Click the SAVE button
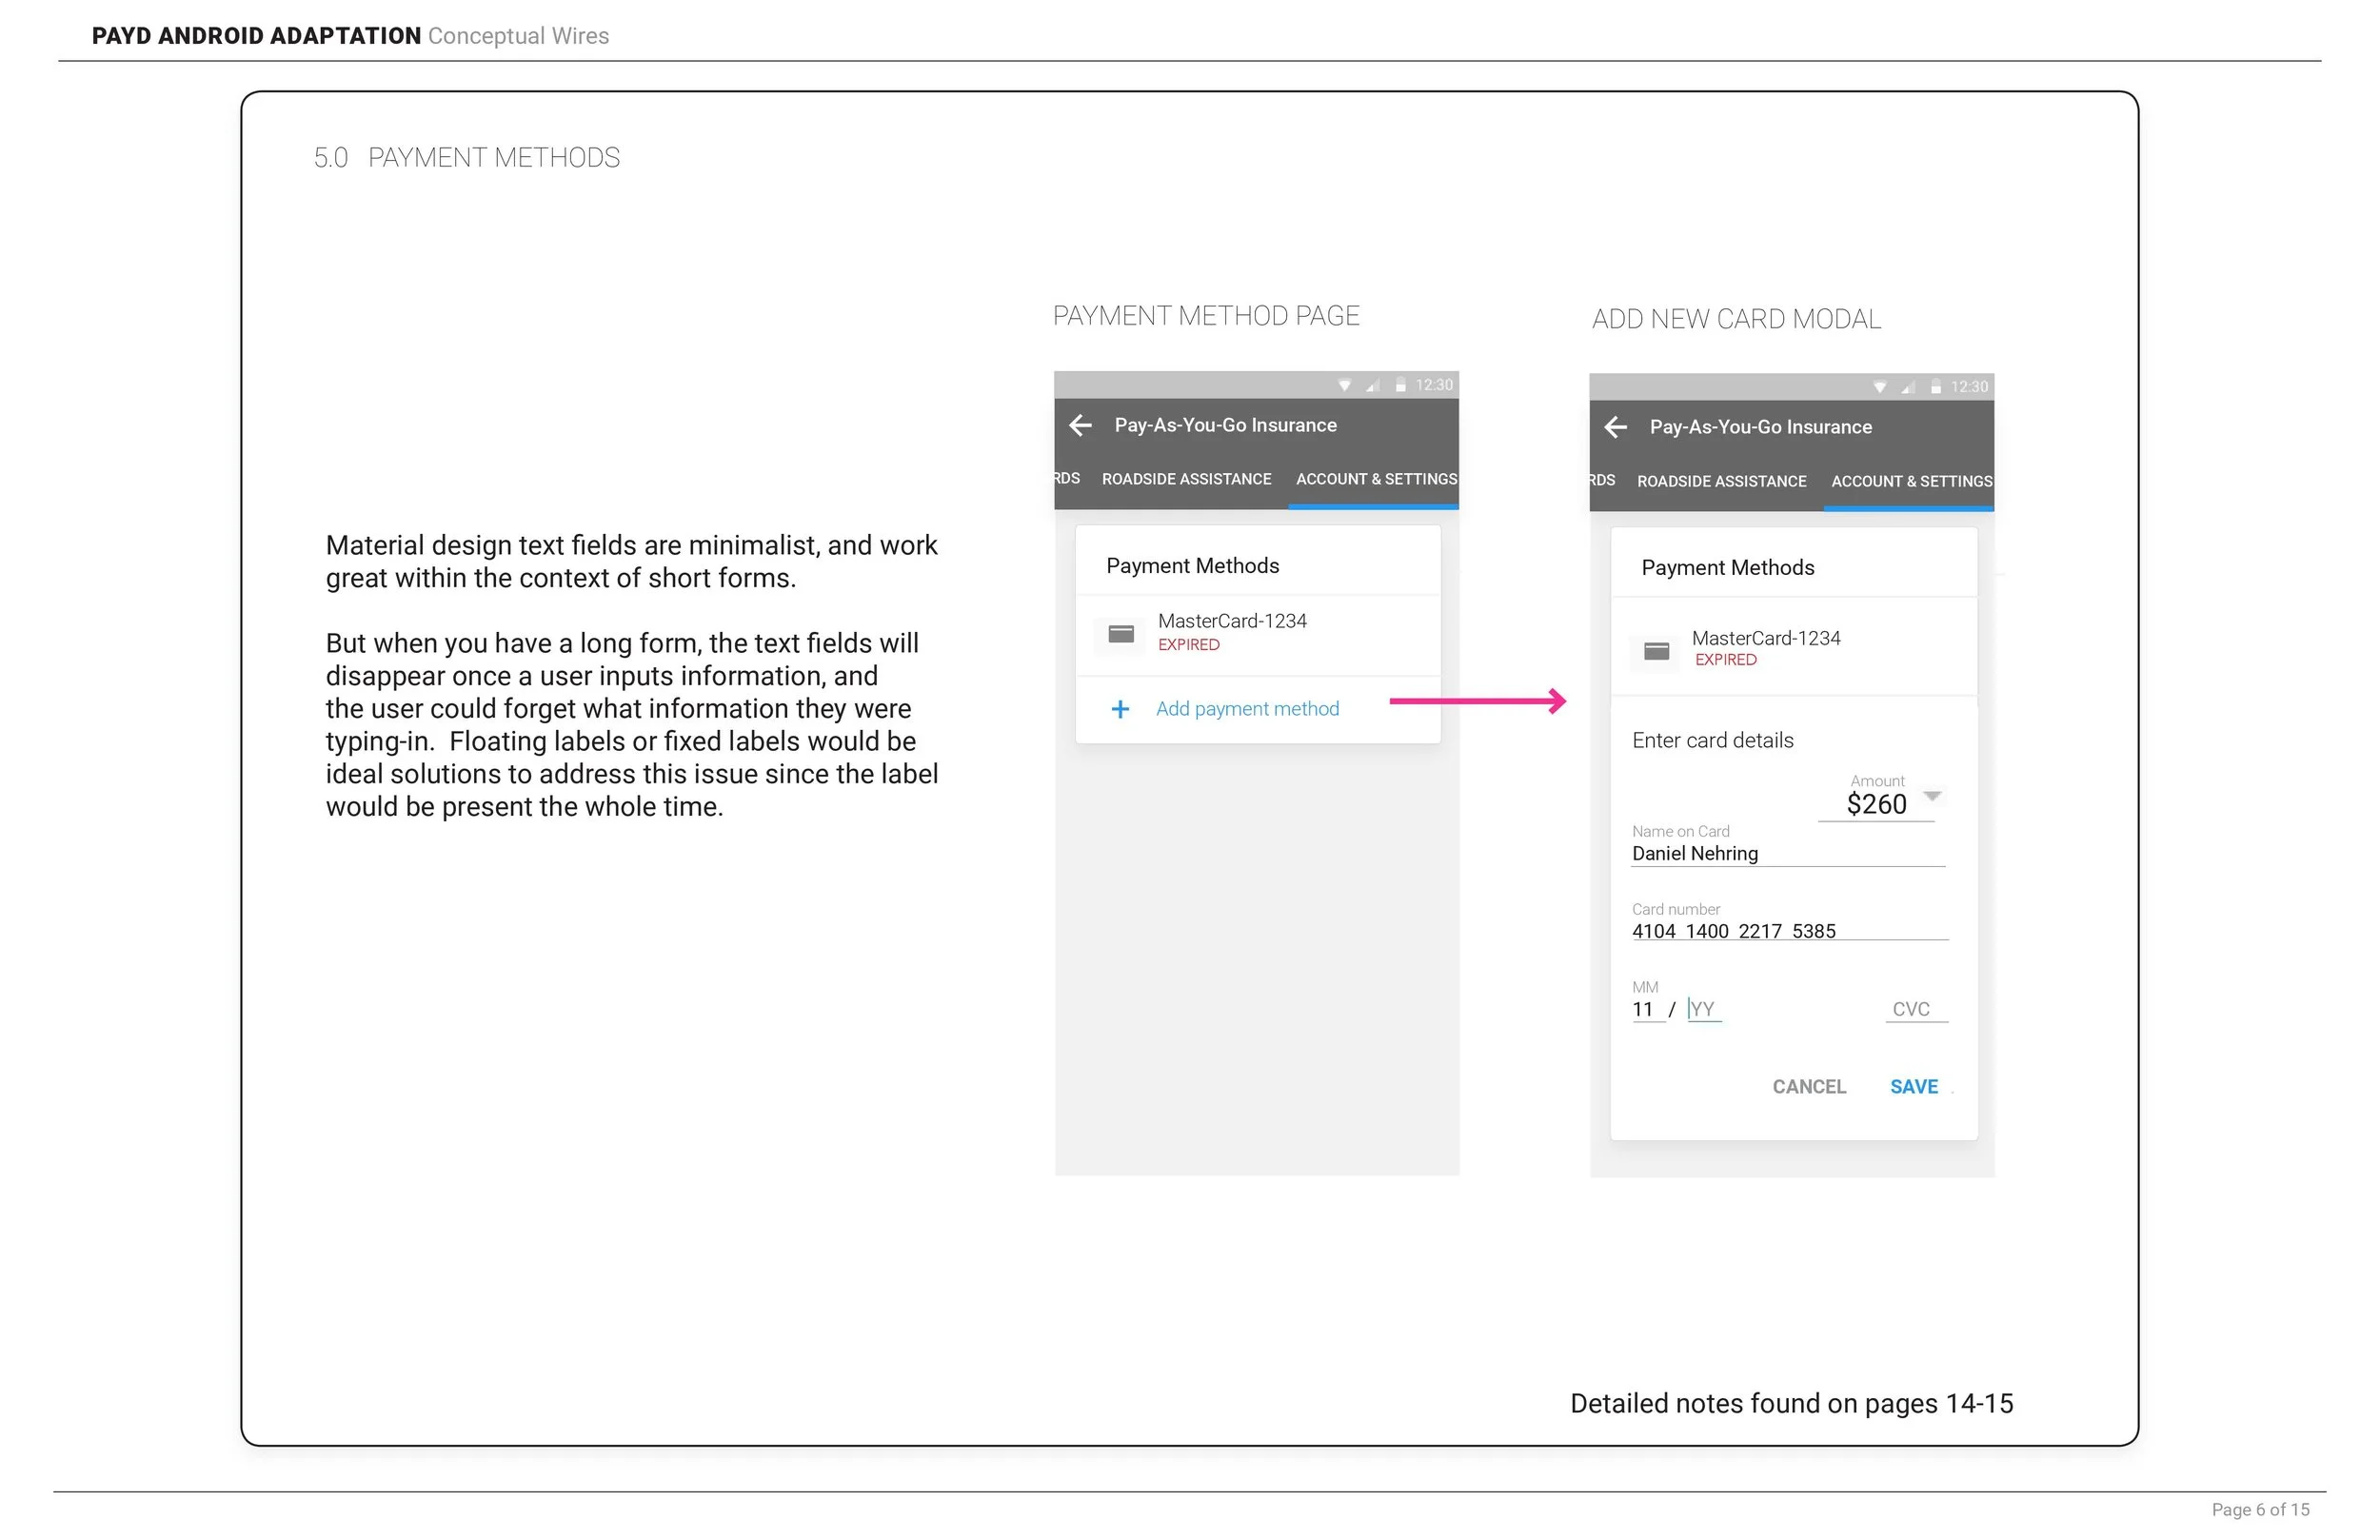Screen dimensions: 2380x1540 [1913, 1087]
